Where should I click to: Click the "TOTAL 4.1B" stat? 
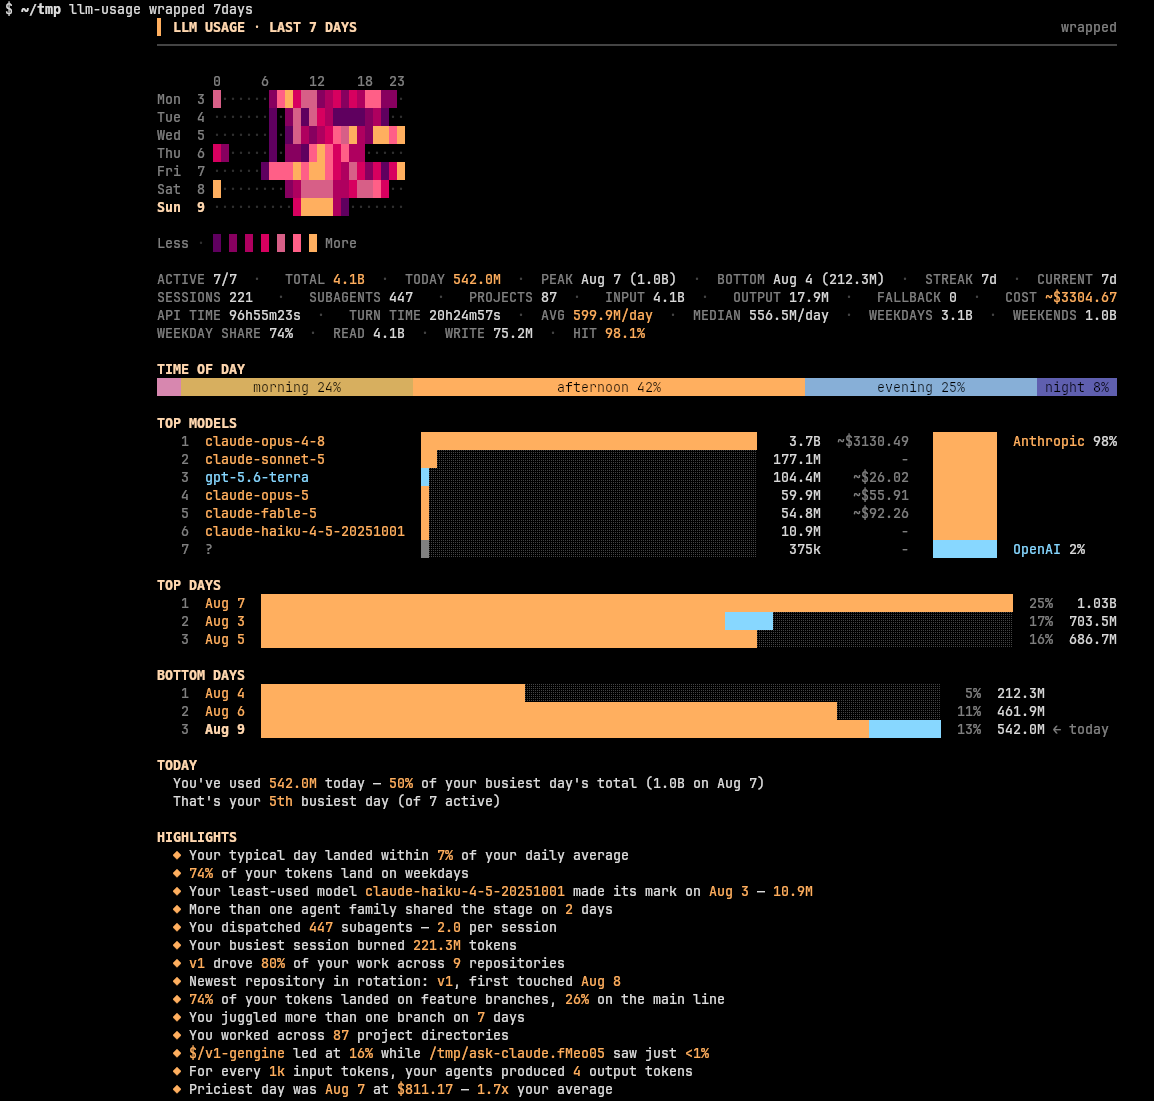pyautogui.click(x=325, y=279)
